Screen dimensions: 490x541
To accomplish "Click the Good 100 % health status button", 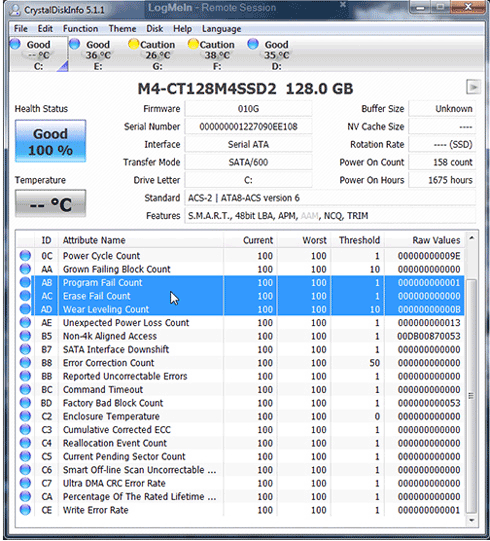I will [50, 141].
